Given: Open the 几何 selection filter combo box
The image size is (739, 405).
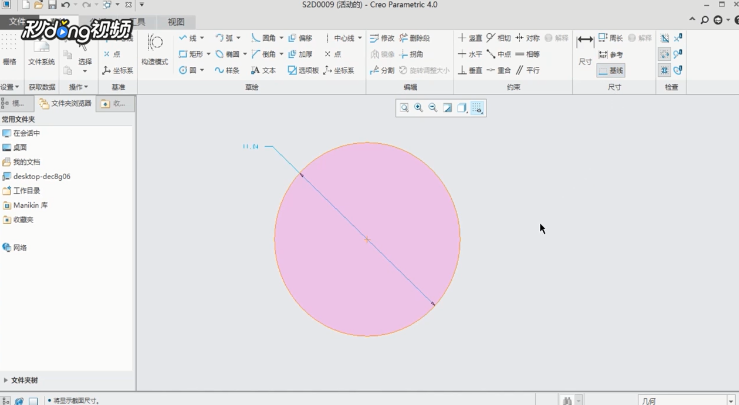Looking at the screenshot, I should coord(687,400).
